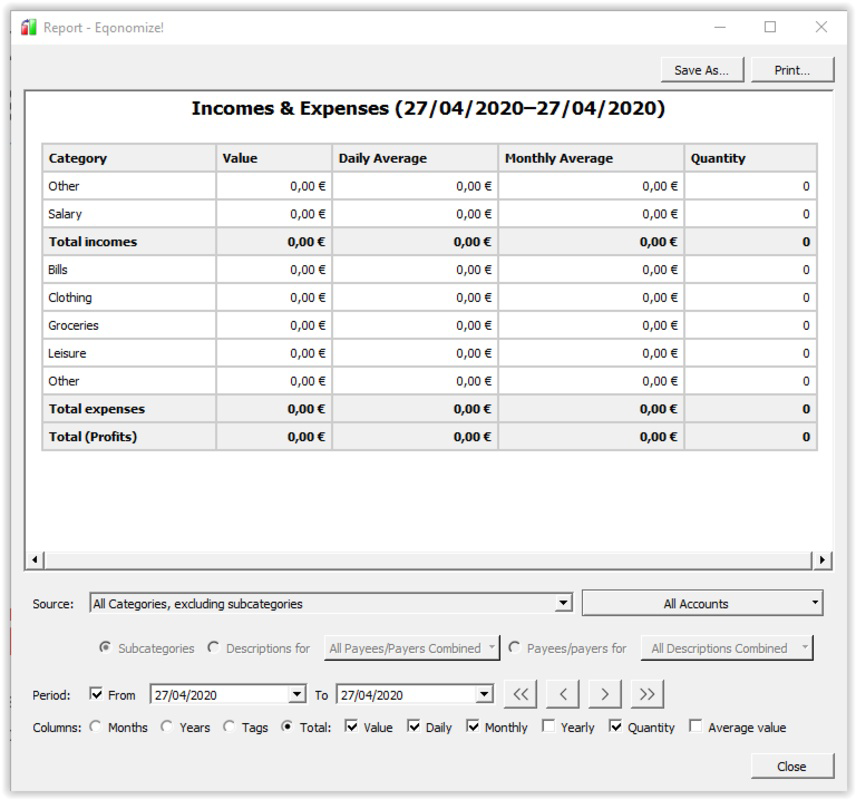Screen dimensions: 856x800
Task: Uncheck the Quantity column checkbox
Action: coord(615,727)
